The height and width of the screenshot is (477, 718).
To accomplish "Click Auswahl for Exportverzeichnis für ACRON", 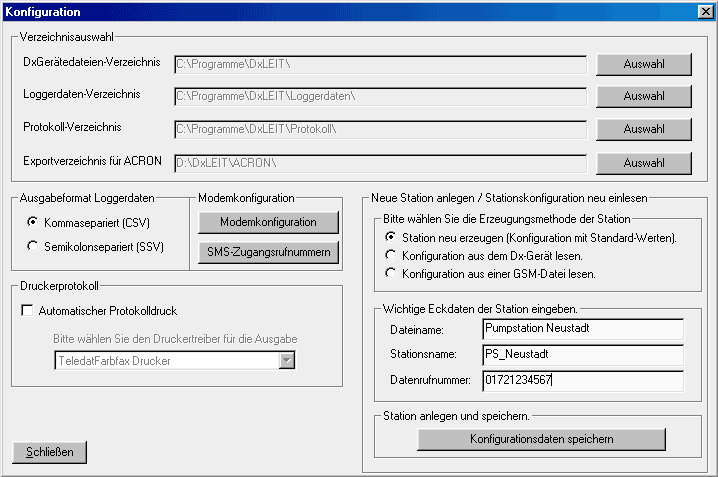I will [x=643, y=163].
